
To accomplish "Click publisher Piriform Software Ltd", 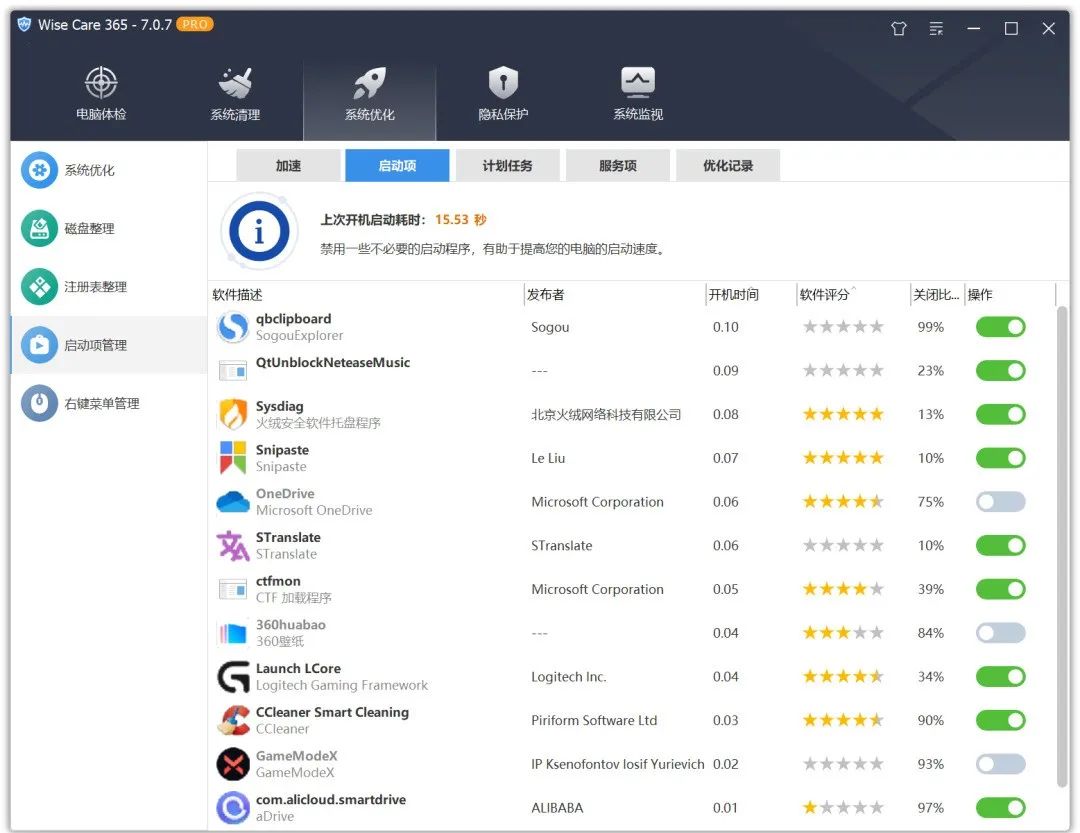I will [x=594, y=721].
